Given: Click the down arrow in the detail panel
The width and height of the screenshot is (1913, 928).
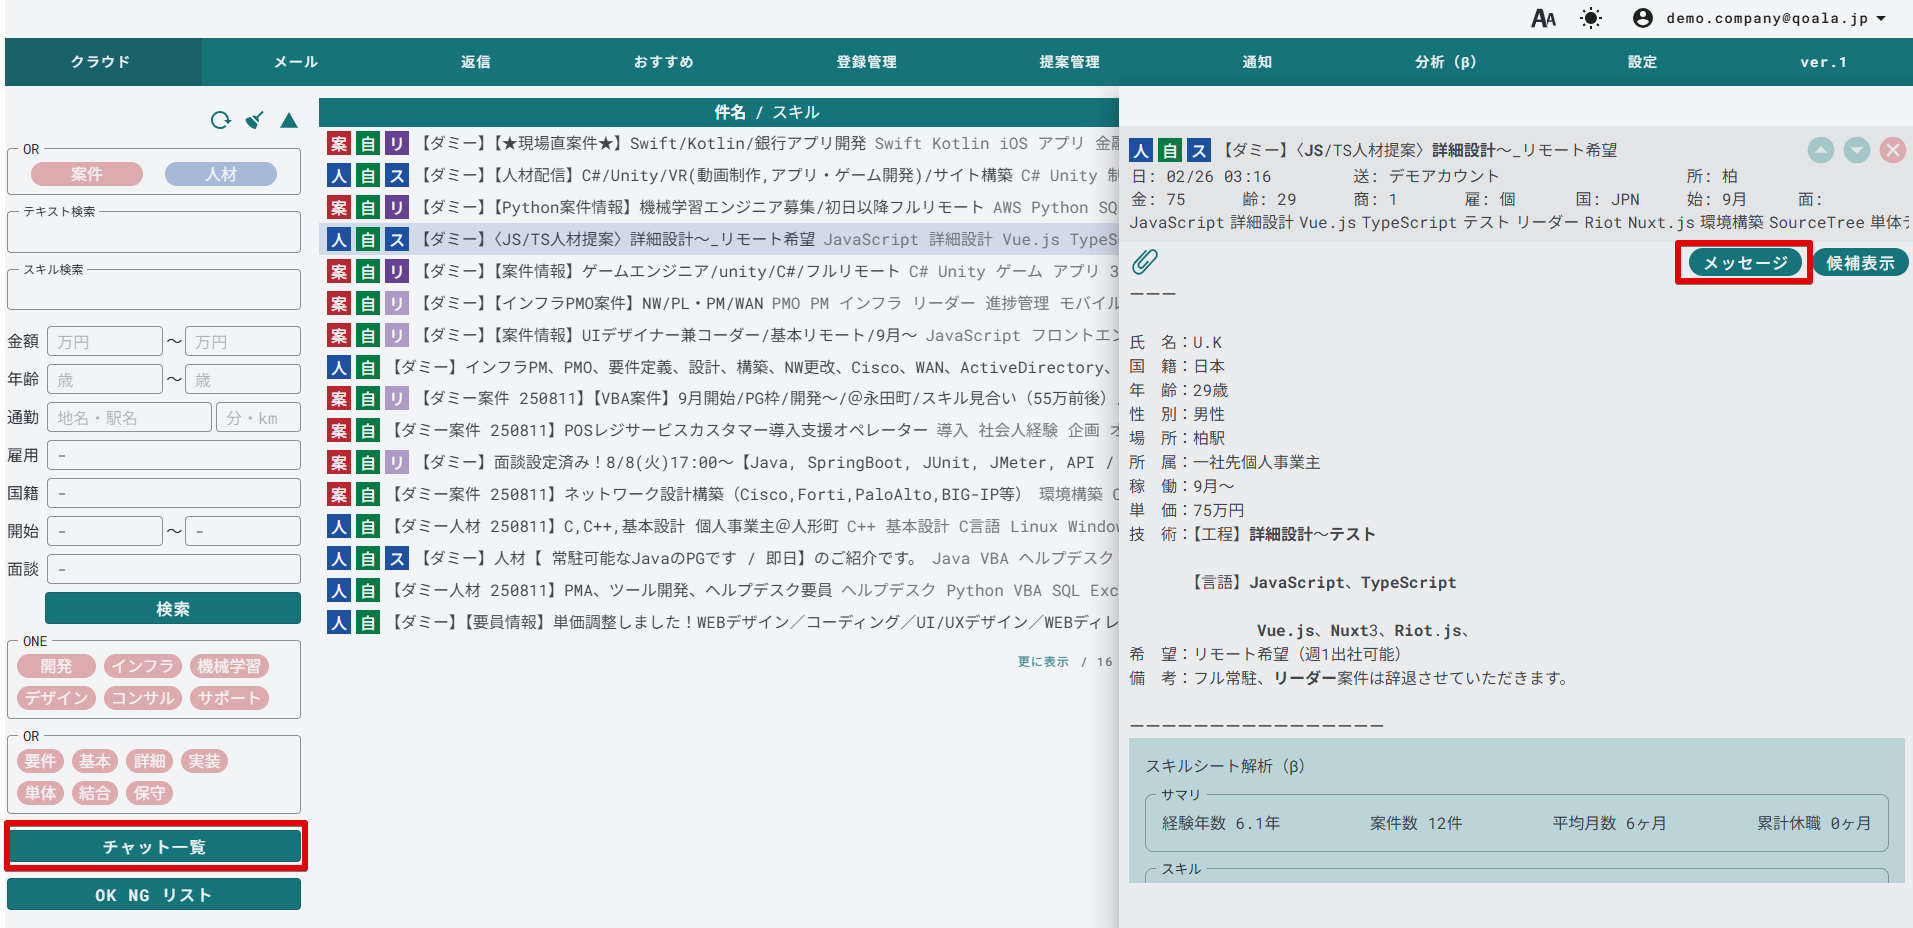Looking at the screenshot, I should [x=1856, y=150].
